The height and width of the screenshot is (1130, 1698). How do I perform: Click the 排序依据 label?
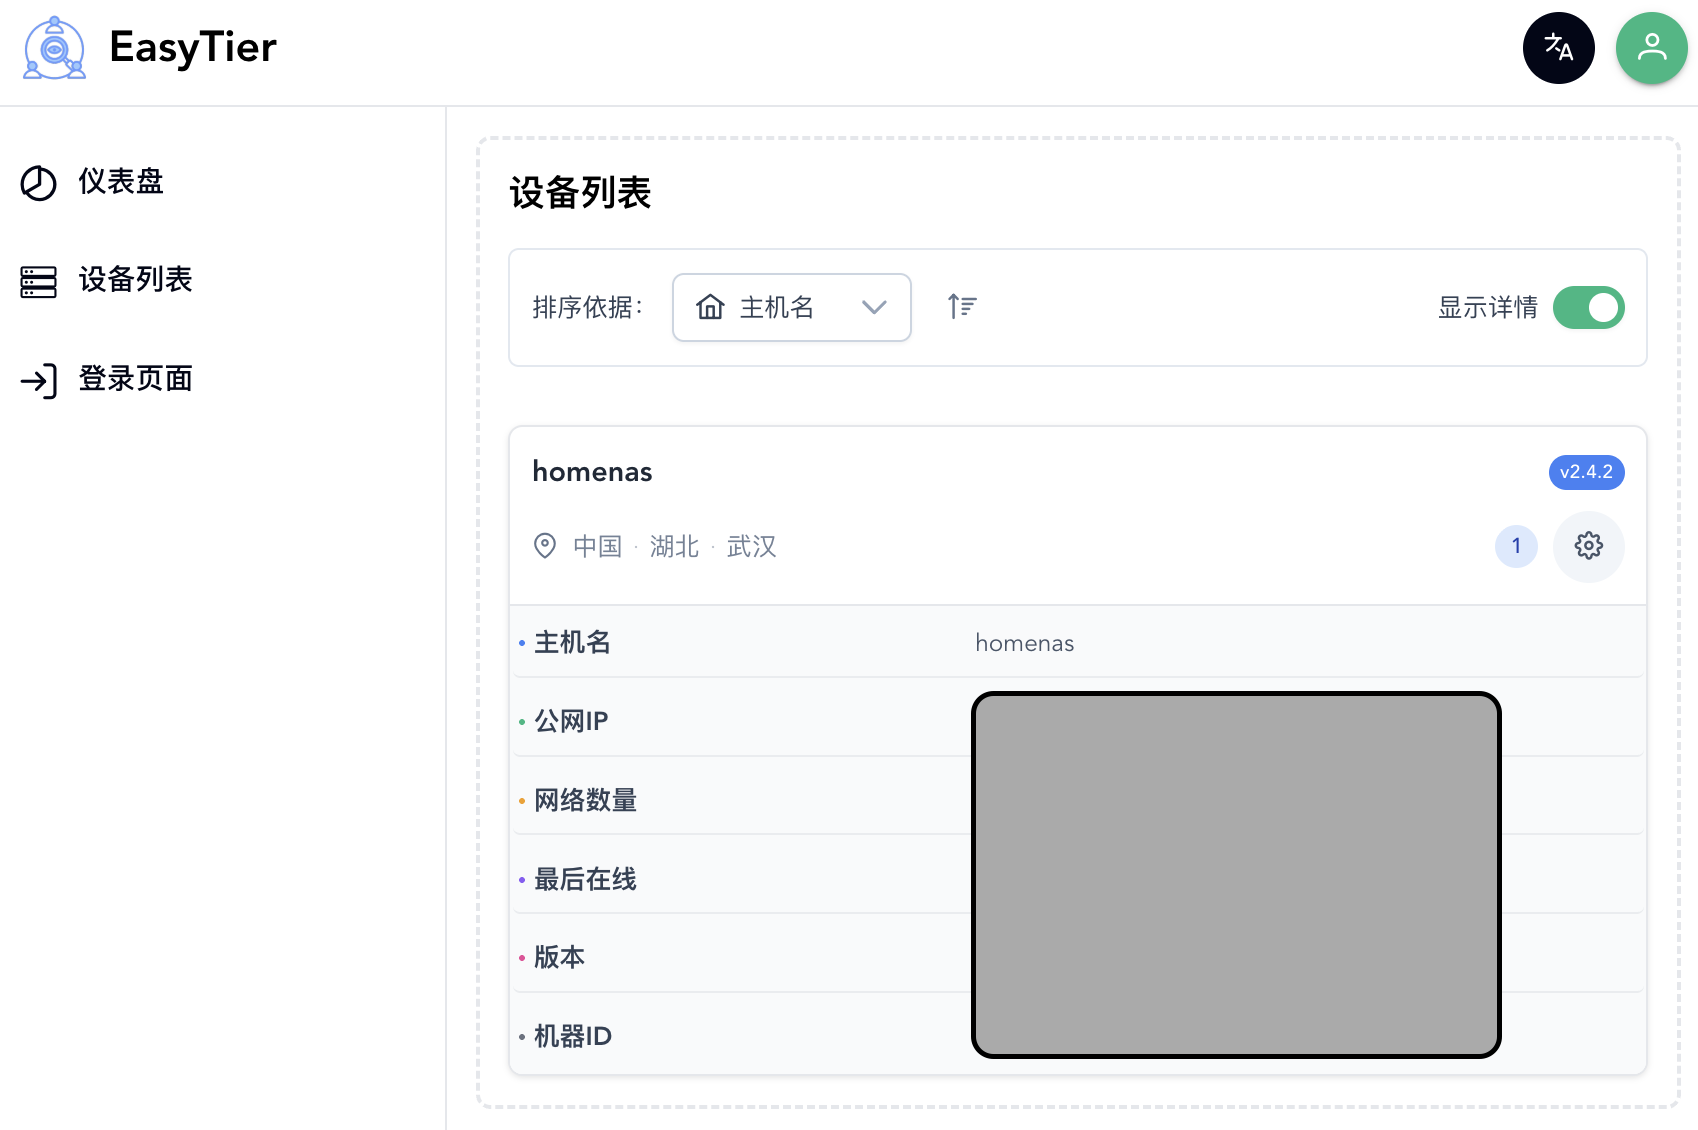click(588, 307)
